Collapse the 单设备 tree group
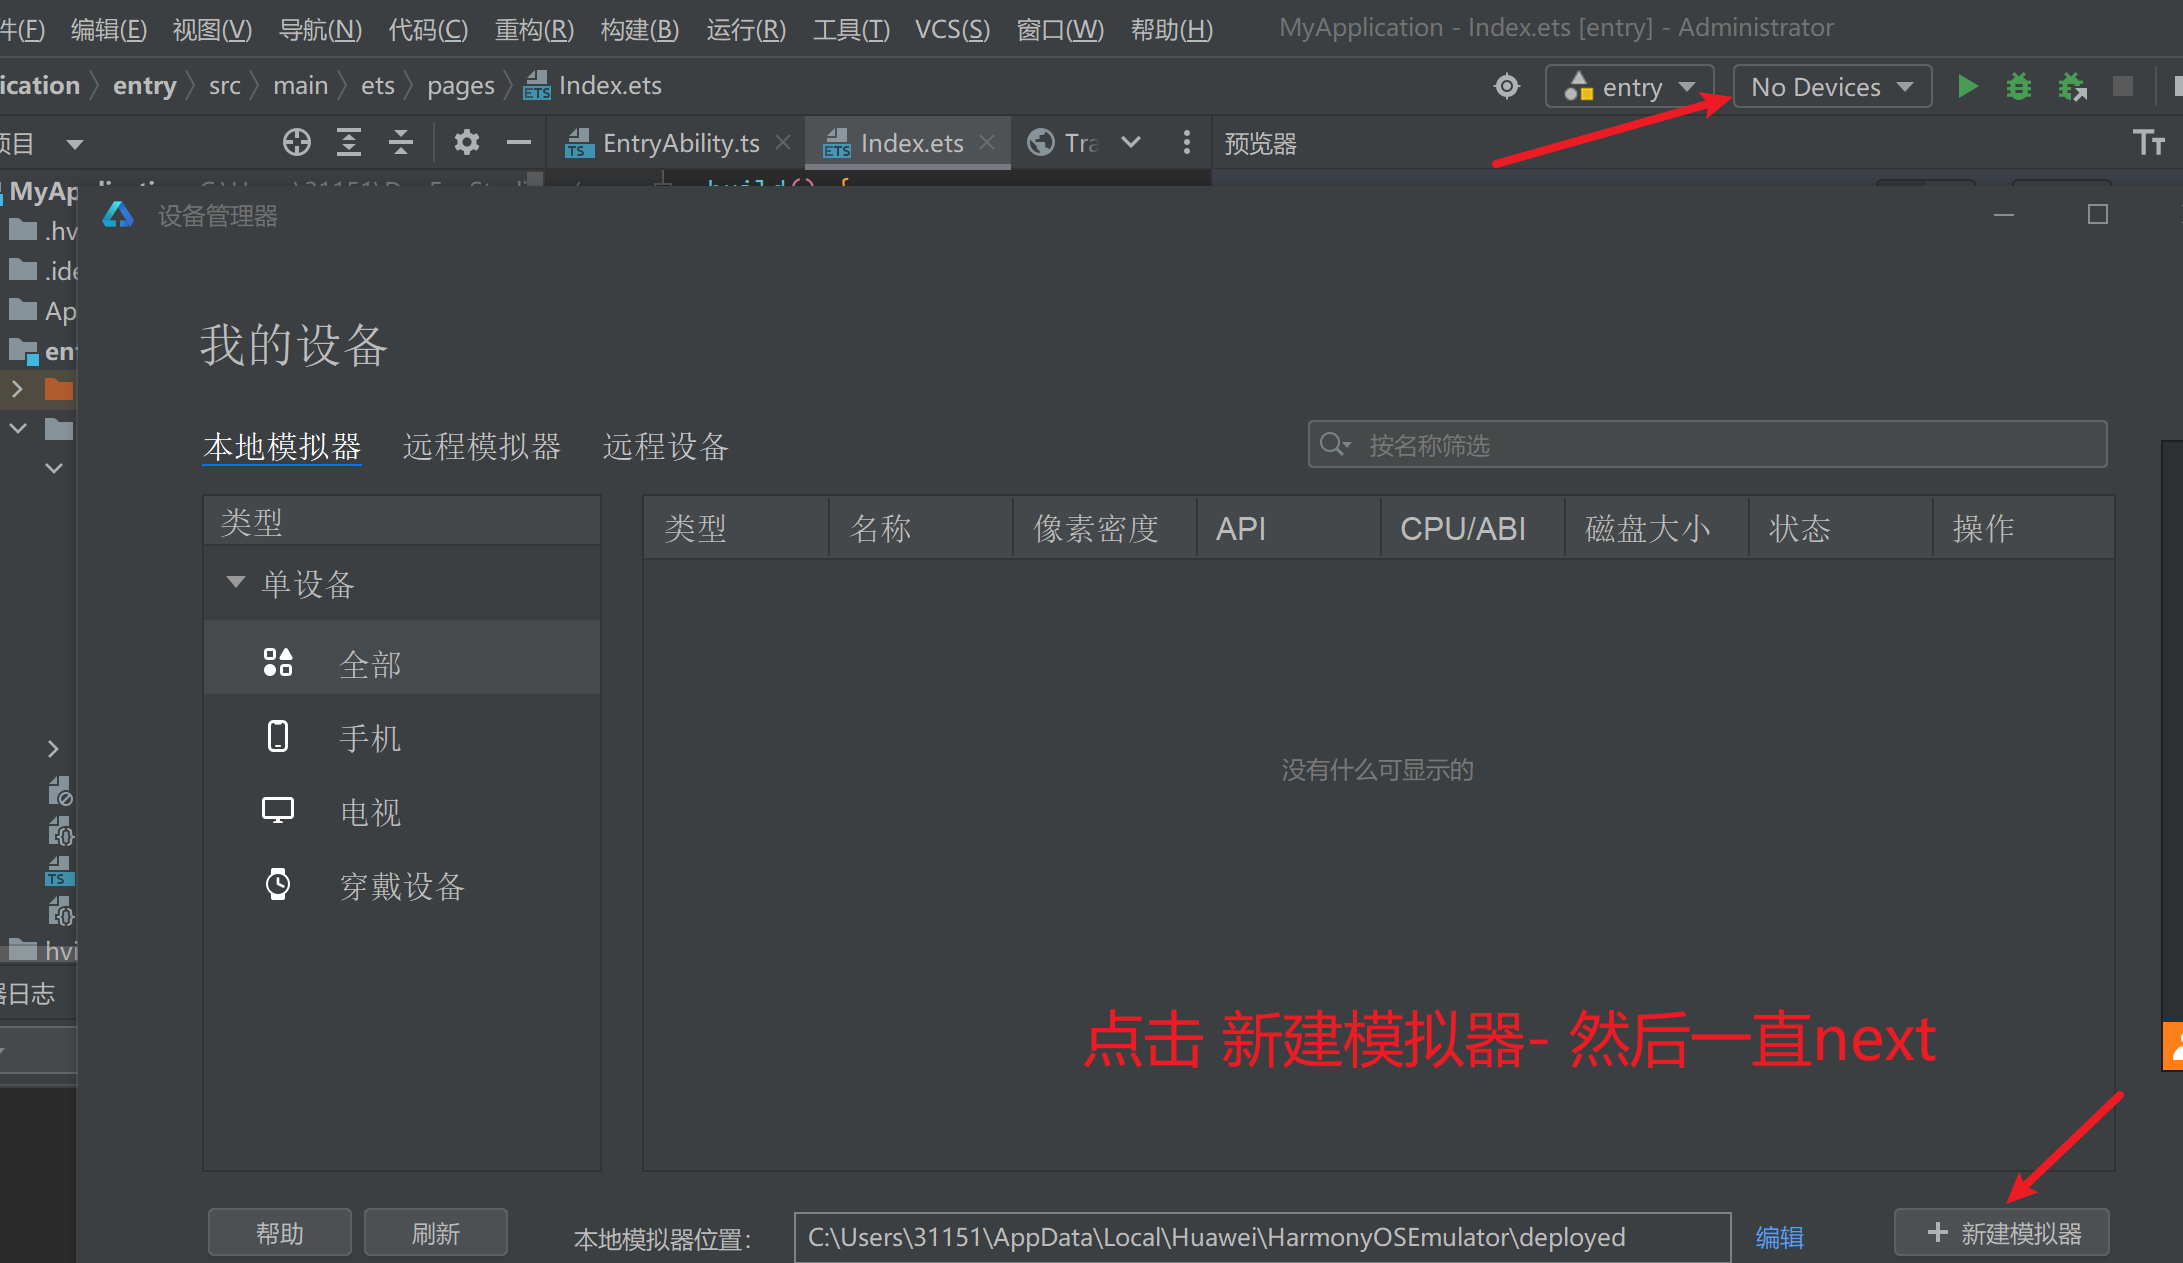 click(x=236, y=583)
